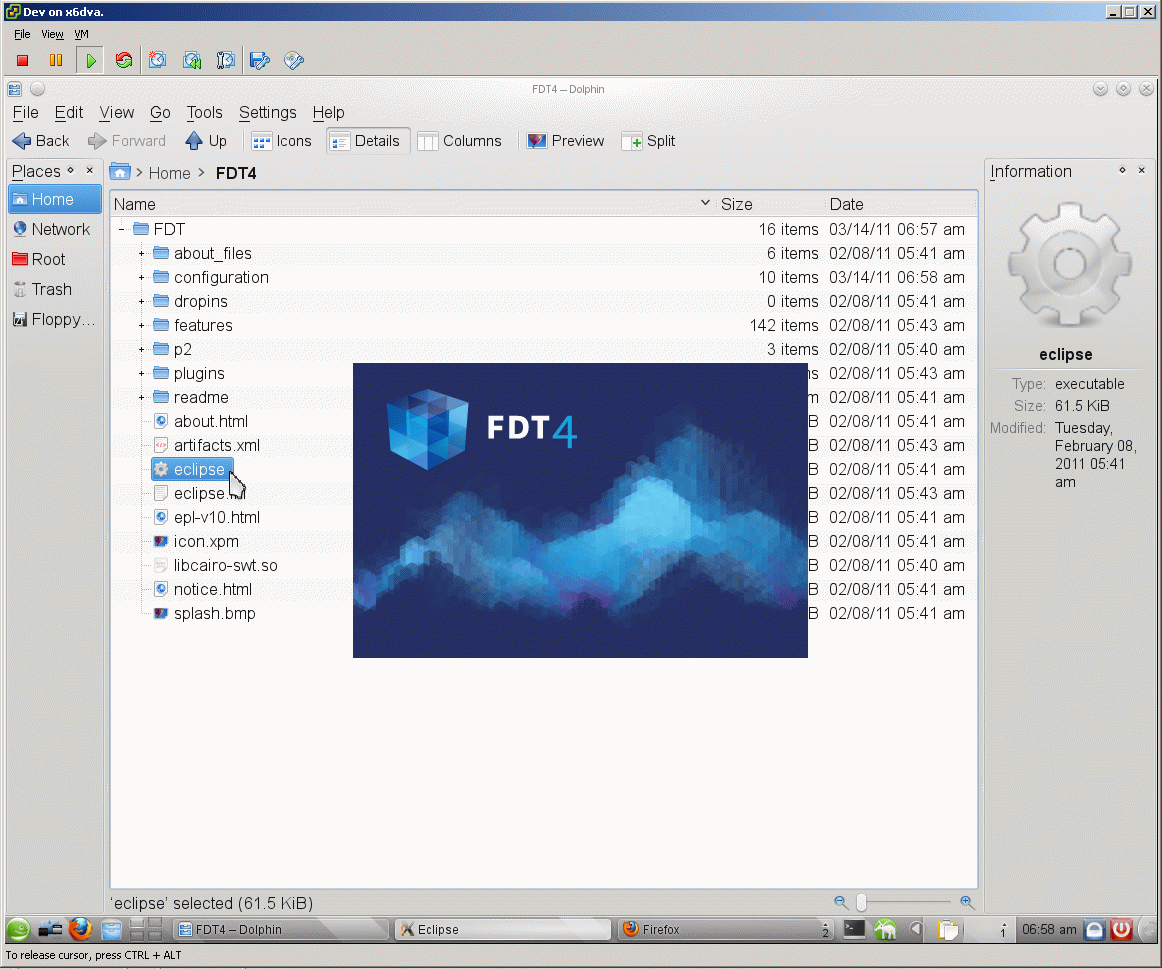Open the View menu in the VMware console bar
Viewport: 1162px width, 969px height.
pyautogui.click(x=52, y=34)
